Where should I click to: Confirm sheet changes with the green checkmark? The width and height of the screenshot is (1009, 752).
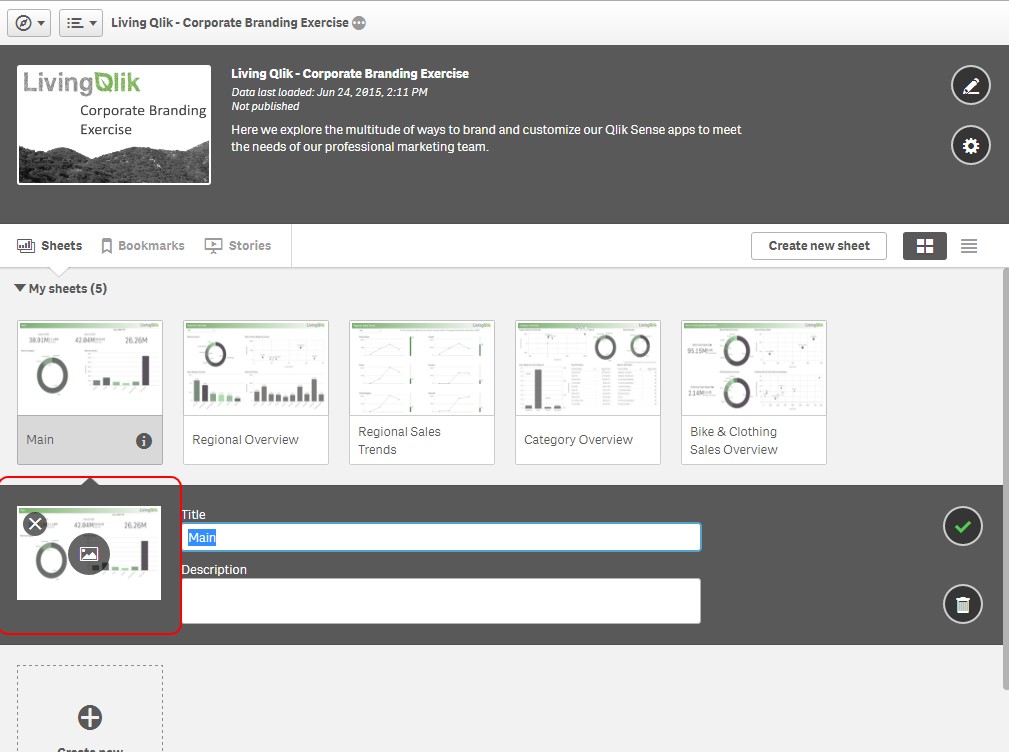(x=962, y=526)
